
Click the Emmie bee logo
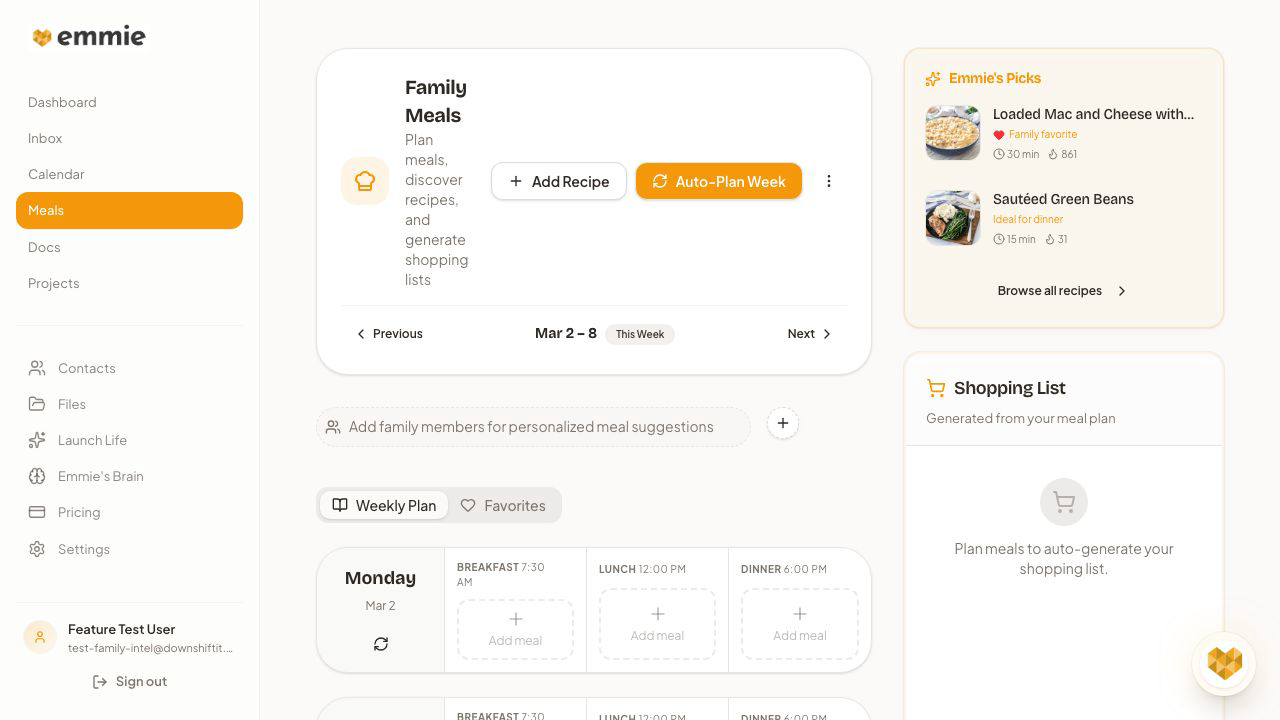click(43, 36)
